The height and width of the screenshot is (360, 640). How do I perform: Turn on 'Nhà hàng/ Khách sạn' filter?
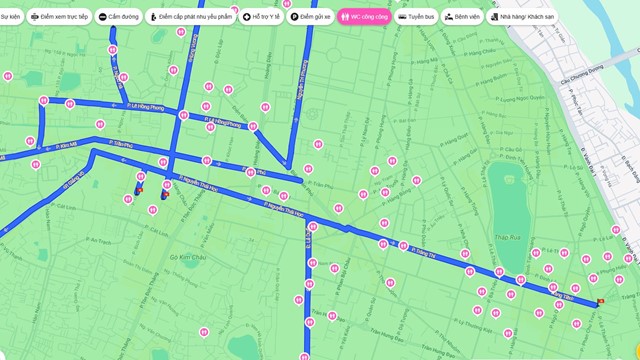click(522, 17)
